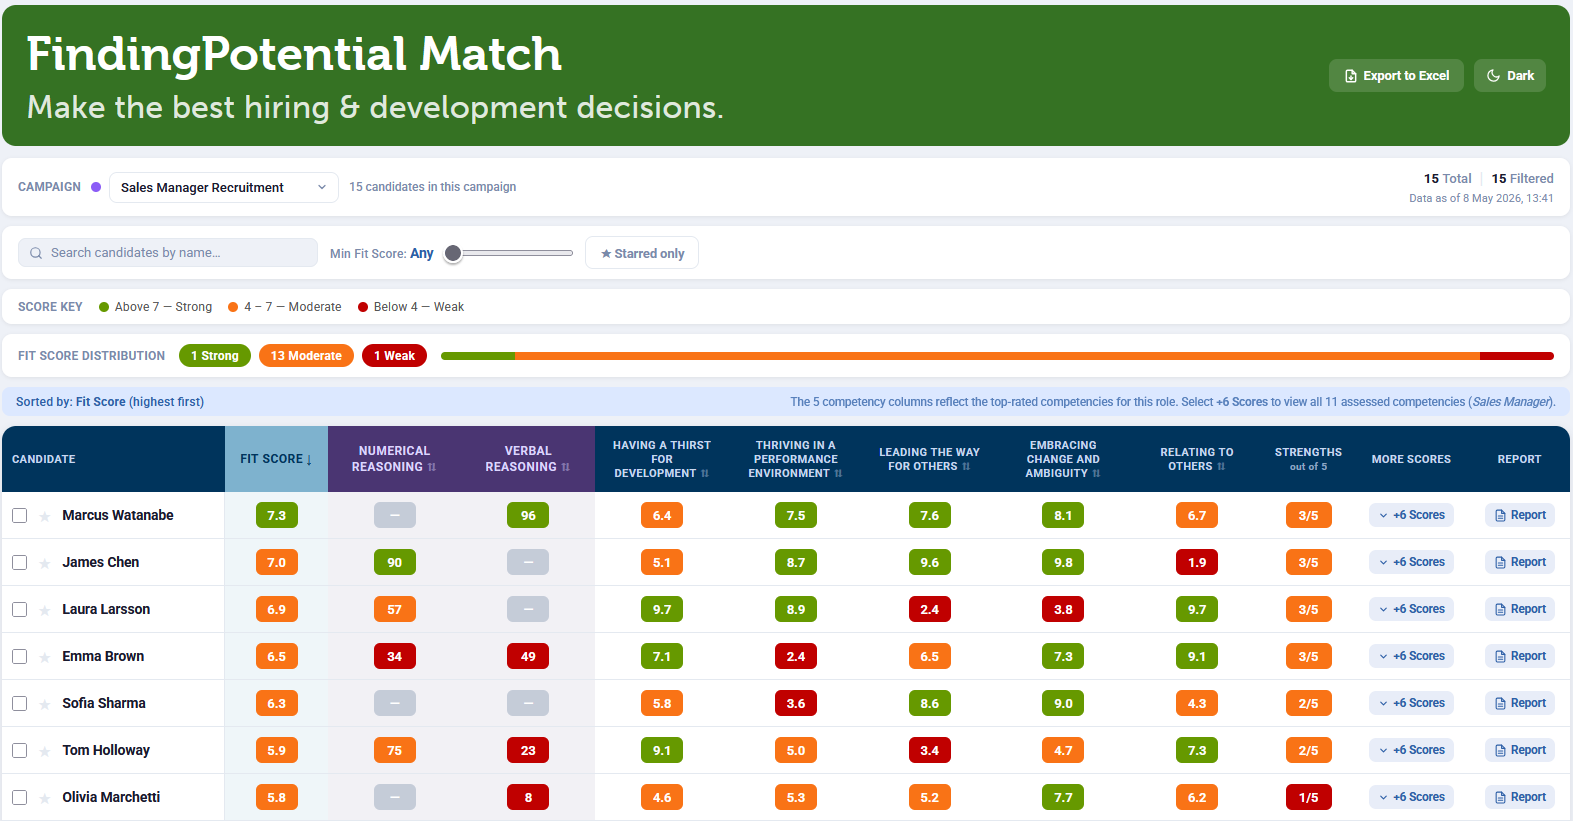
Task: Click the Emma Brown candidate name
Action: point(103,656)
